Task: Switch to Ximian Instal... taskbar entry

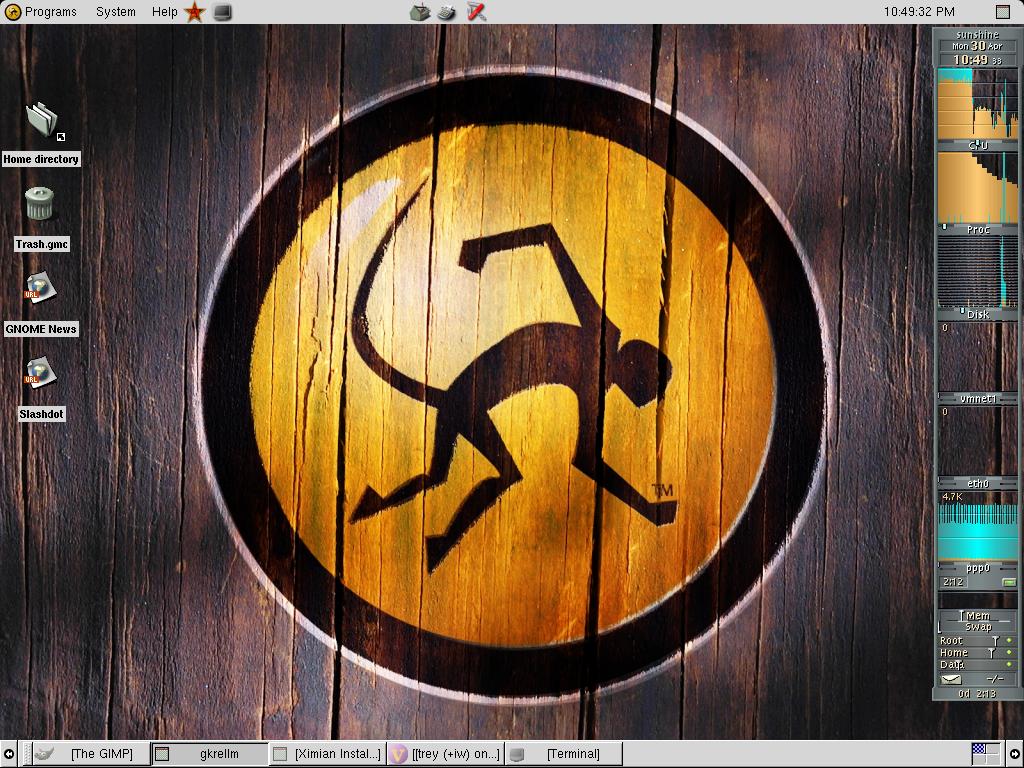Action: click(328, 754)
